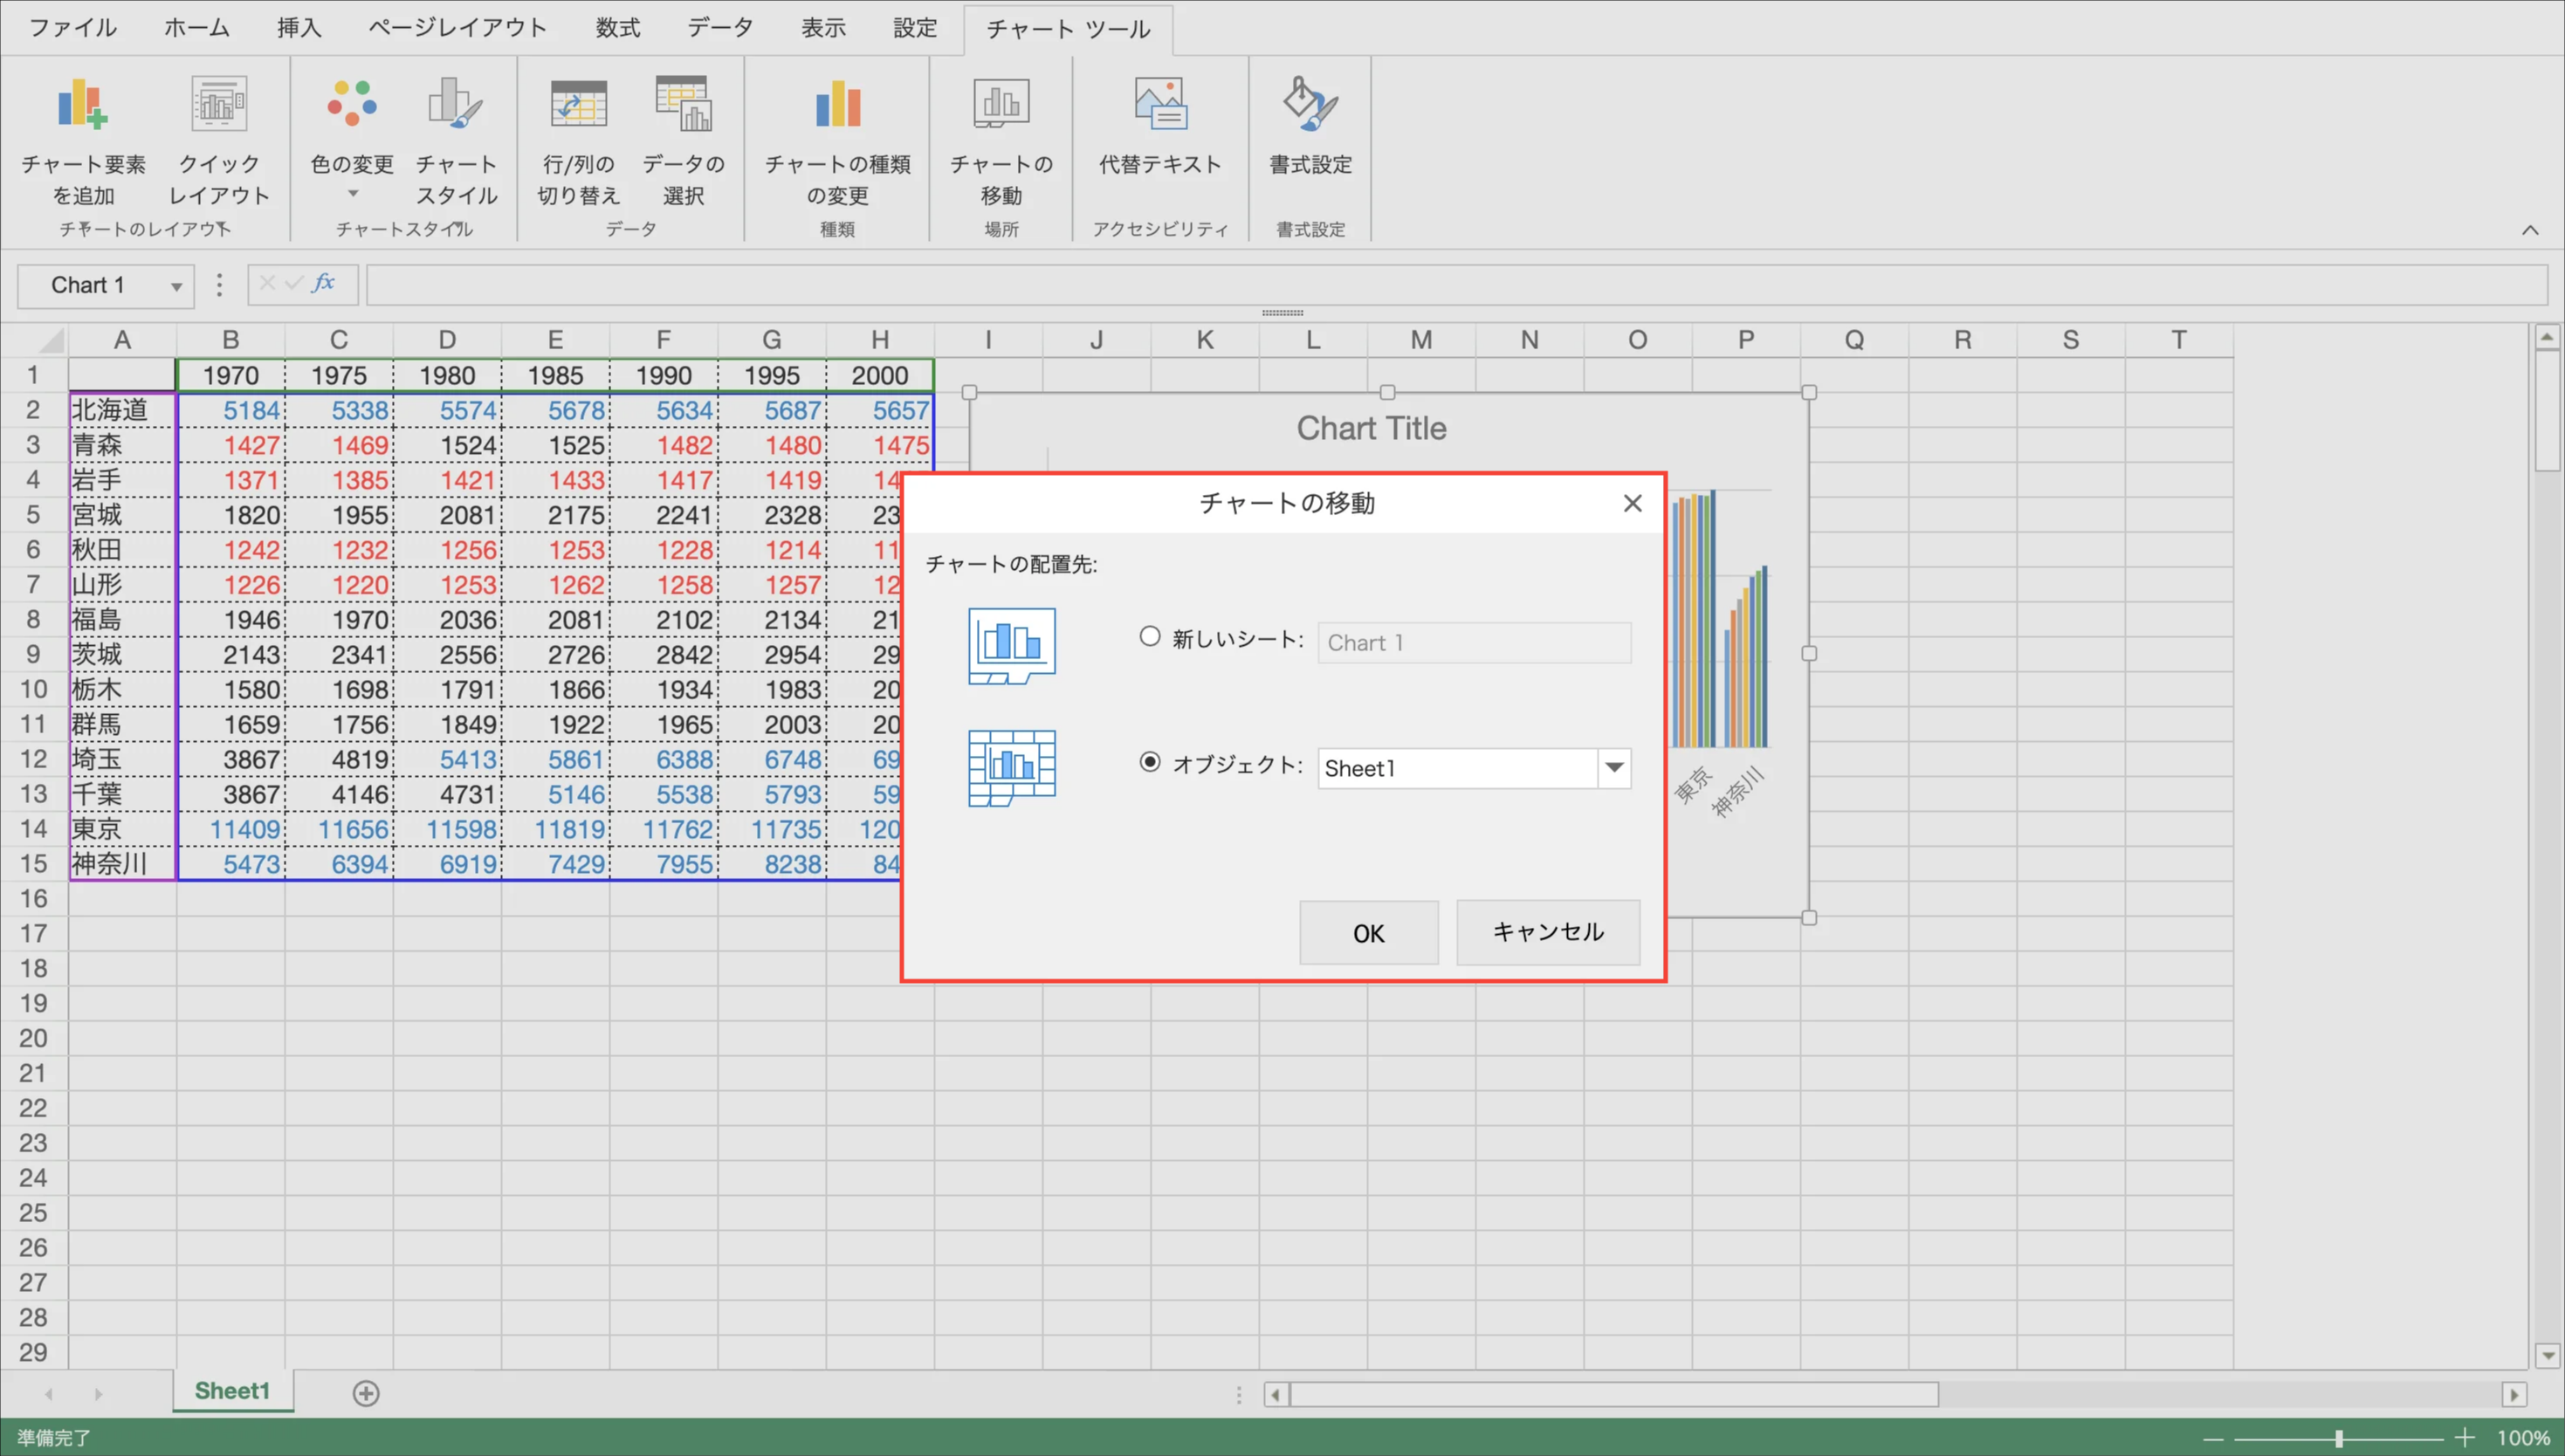Click the キャンセル button
2565x1456 pixels.
click(1547, 932)
